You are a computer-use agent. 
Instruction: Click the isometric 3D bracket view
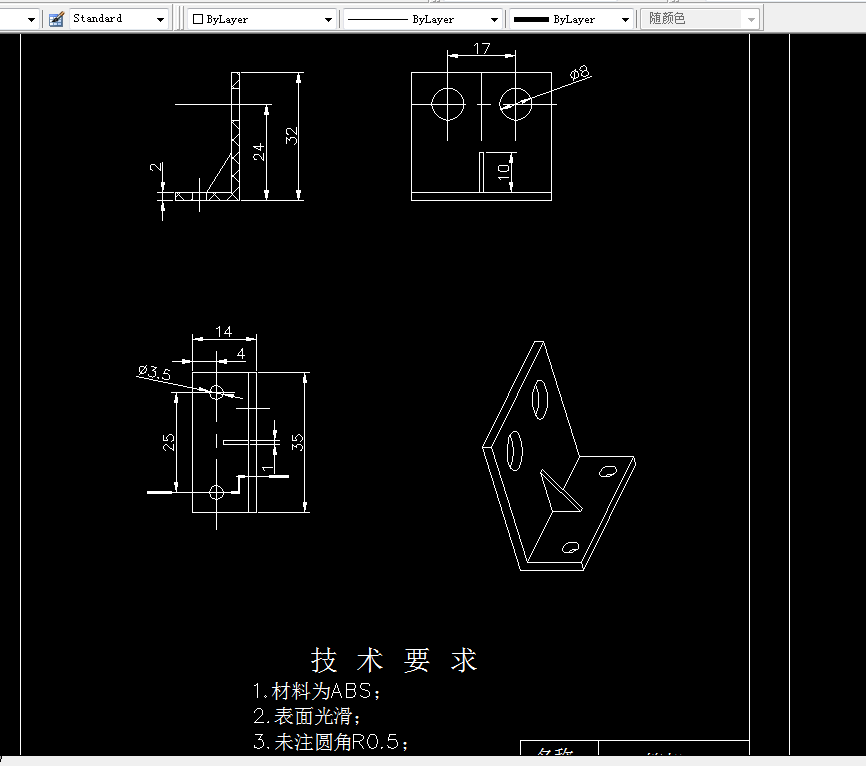point(558,456)
